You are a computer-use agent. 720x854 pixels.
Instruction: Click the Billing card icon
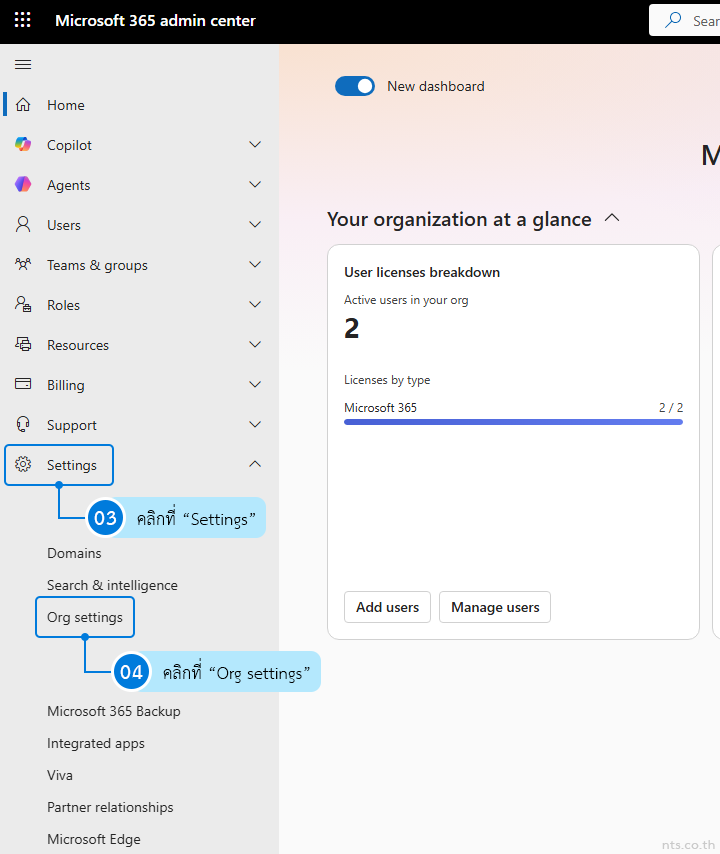point(23,384)
